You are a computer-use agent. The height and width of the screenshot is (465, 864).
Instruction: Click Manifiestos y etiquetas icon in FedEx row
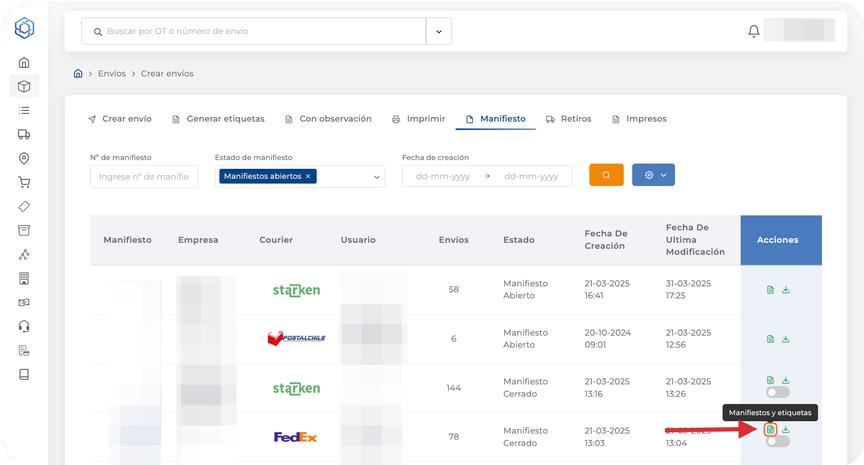[770, 429]
